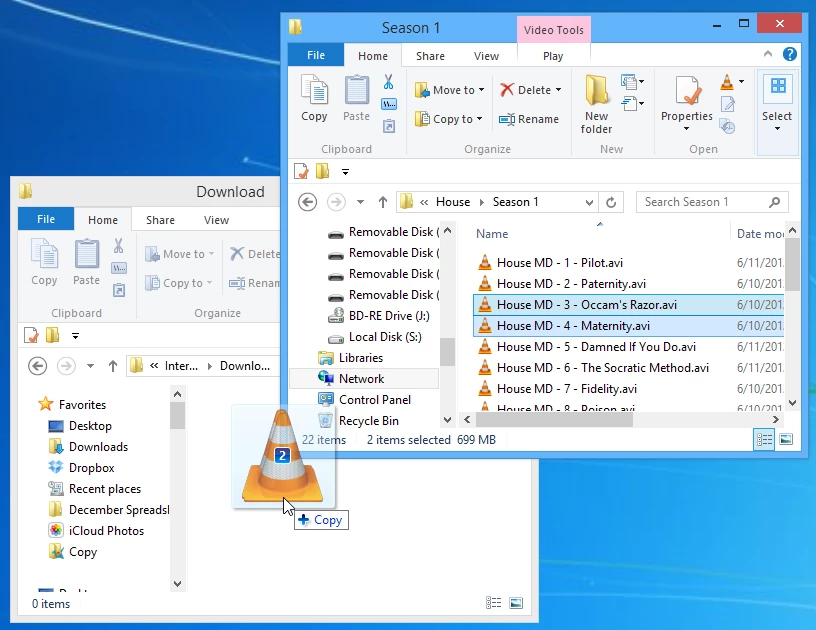The image size is (816, 630).
Task: Click file list vertical scrollbar down arrow
Action: pyautogui.click(x=792, y=402)
